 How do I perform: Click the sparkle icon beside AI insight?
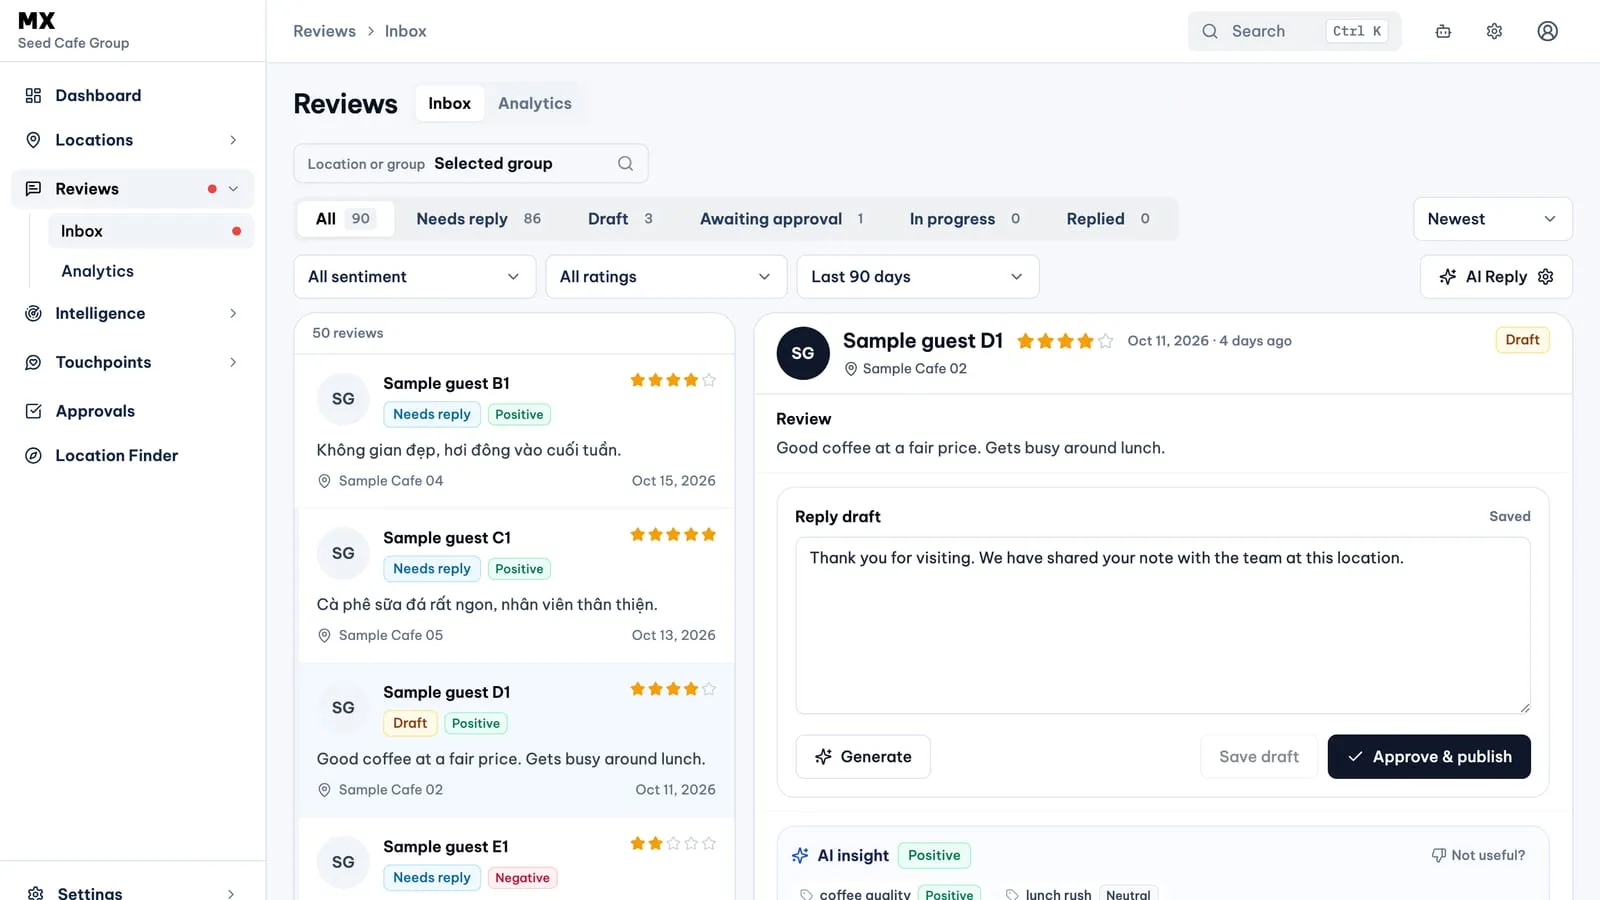point(800,855)
